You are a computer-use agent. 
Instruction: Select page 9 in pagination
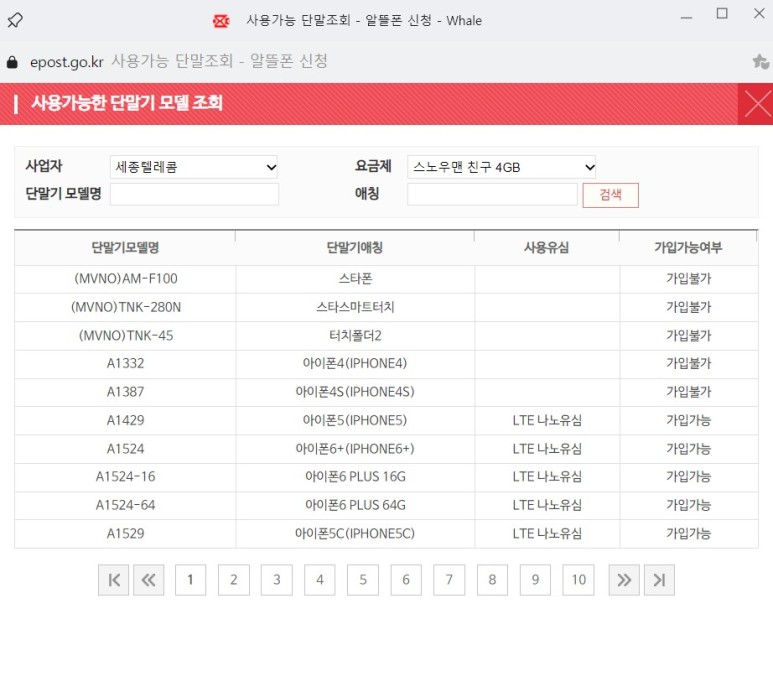(535, 580)
